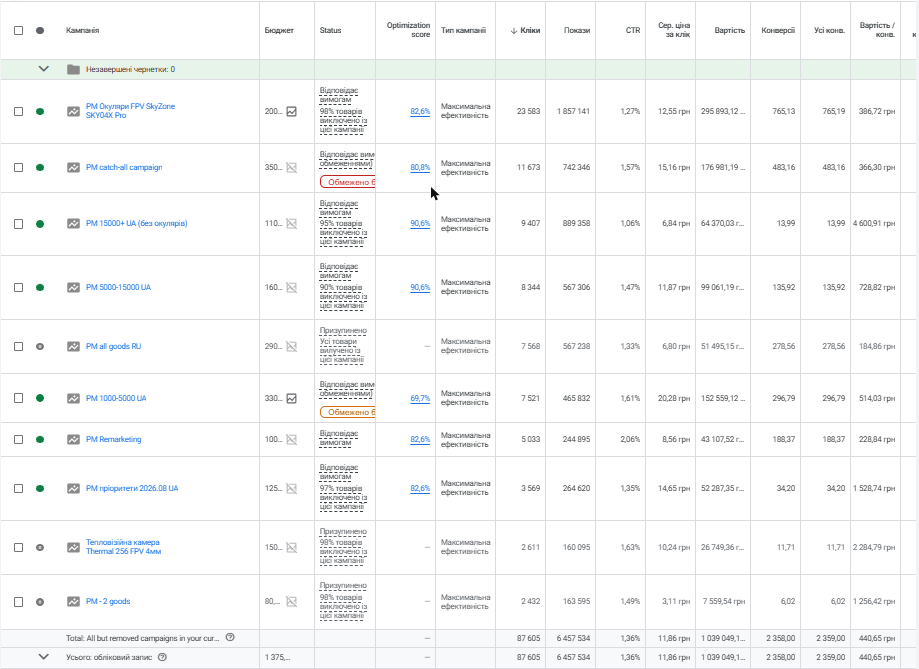The image size is (919, 669).
Task: Click crossed budget icon for PM пріоритети 2026.08 UA
Action: (291, 488)
